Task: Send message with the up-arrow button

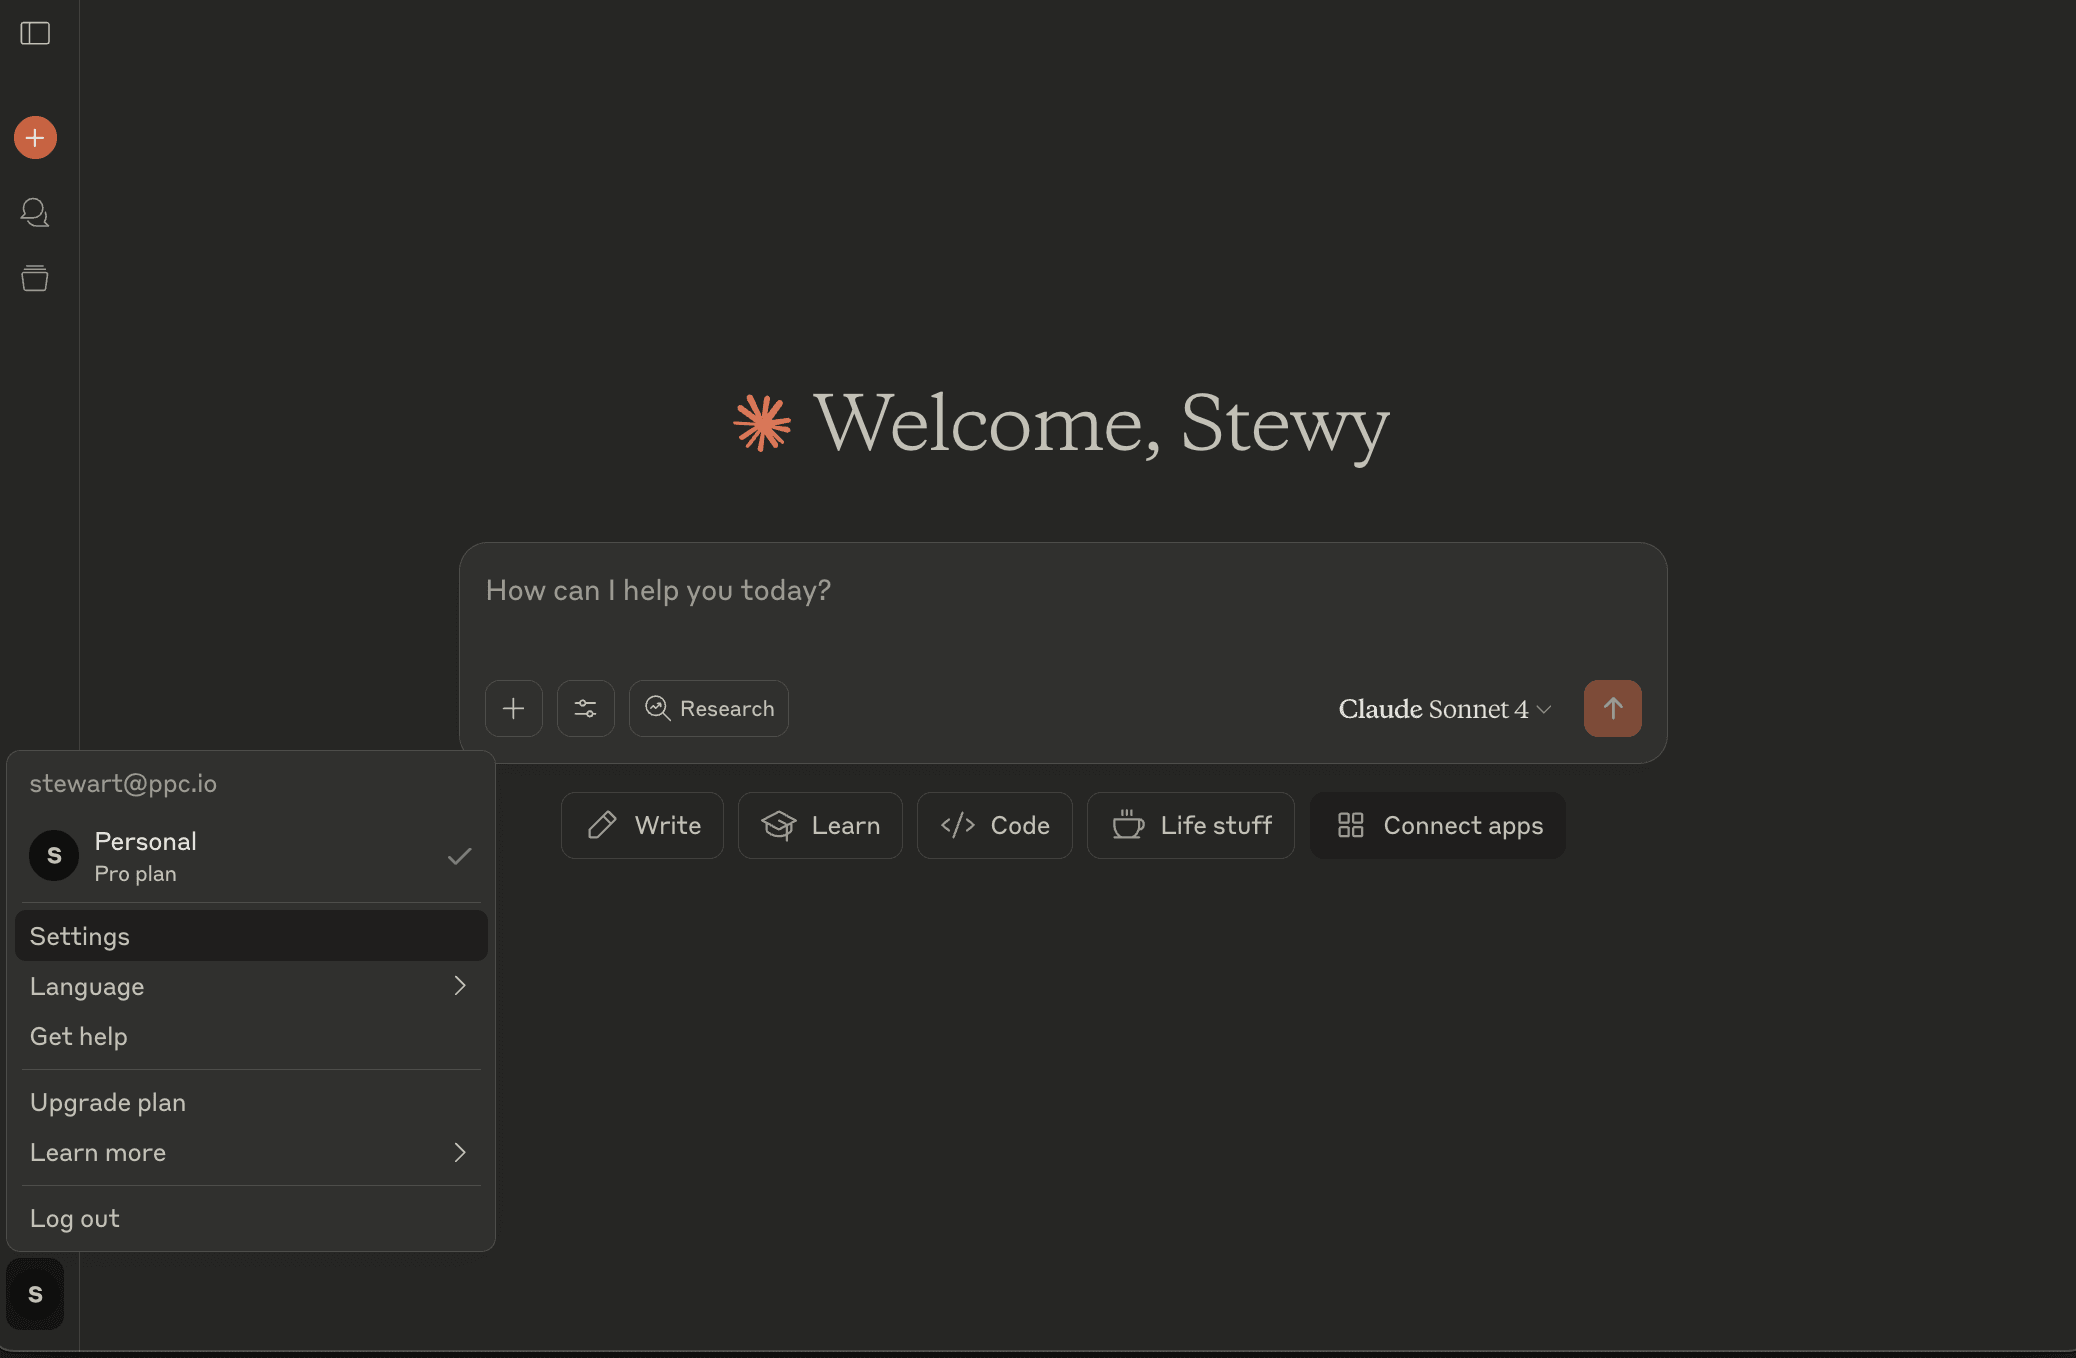Action: (1613, 709)
